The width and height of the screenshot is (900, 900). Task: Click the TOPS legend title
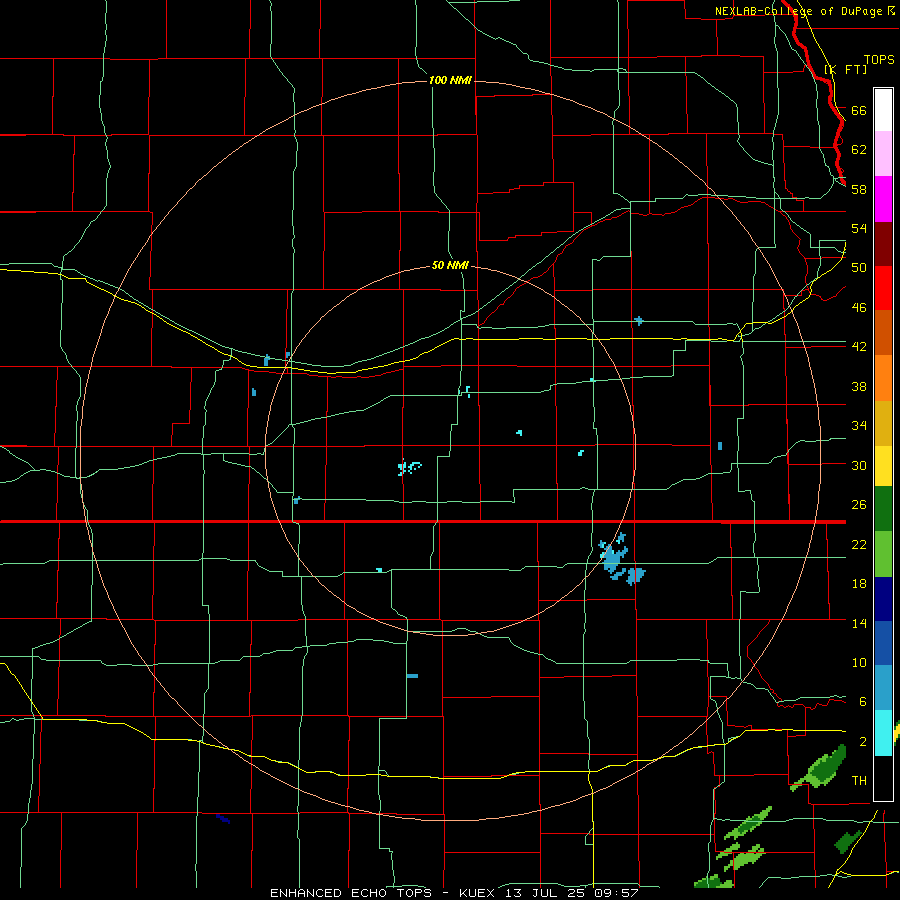point(879,60)
